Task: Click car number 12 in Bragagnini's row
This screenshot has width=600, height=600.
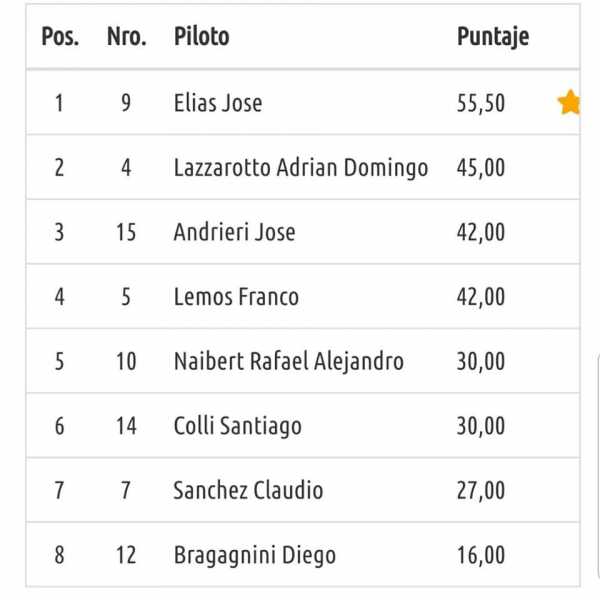Action: tap(126, 555)
